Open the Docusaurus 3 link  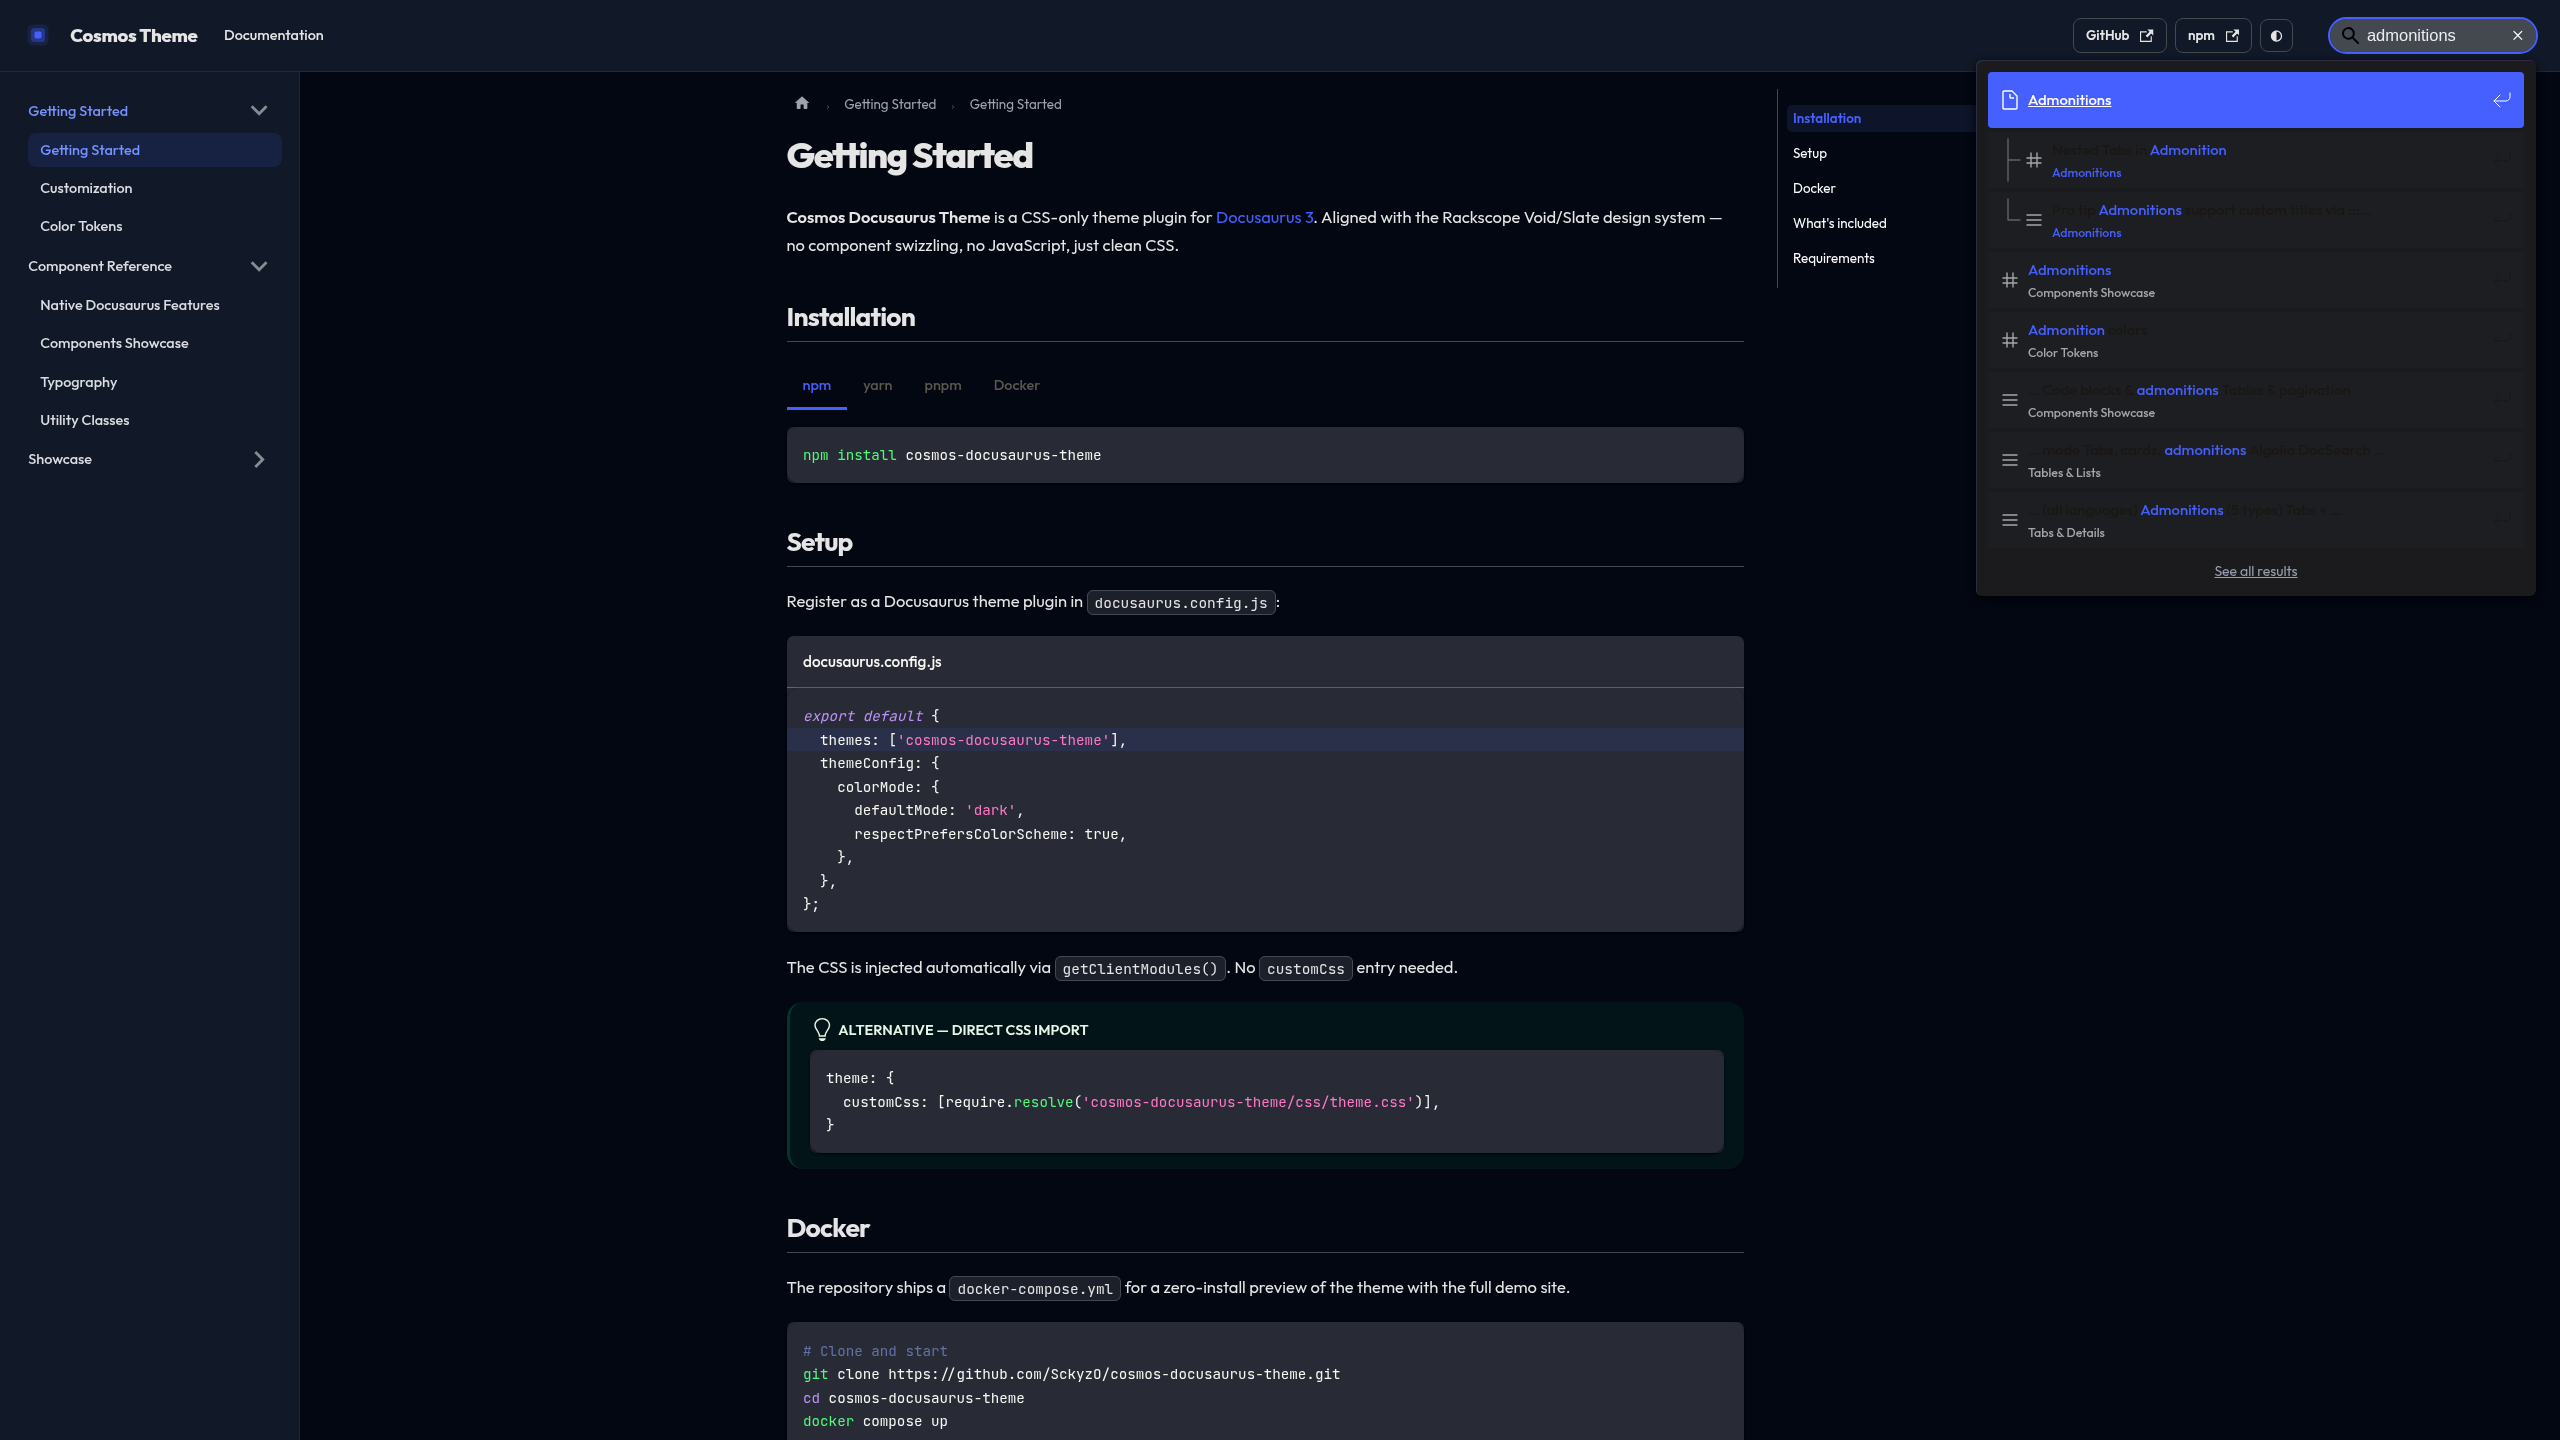1264,216
